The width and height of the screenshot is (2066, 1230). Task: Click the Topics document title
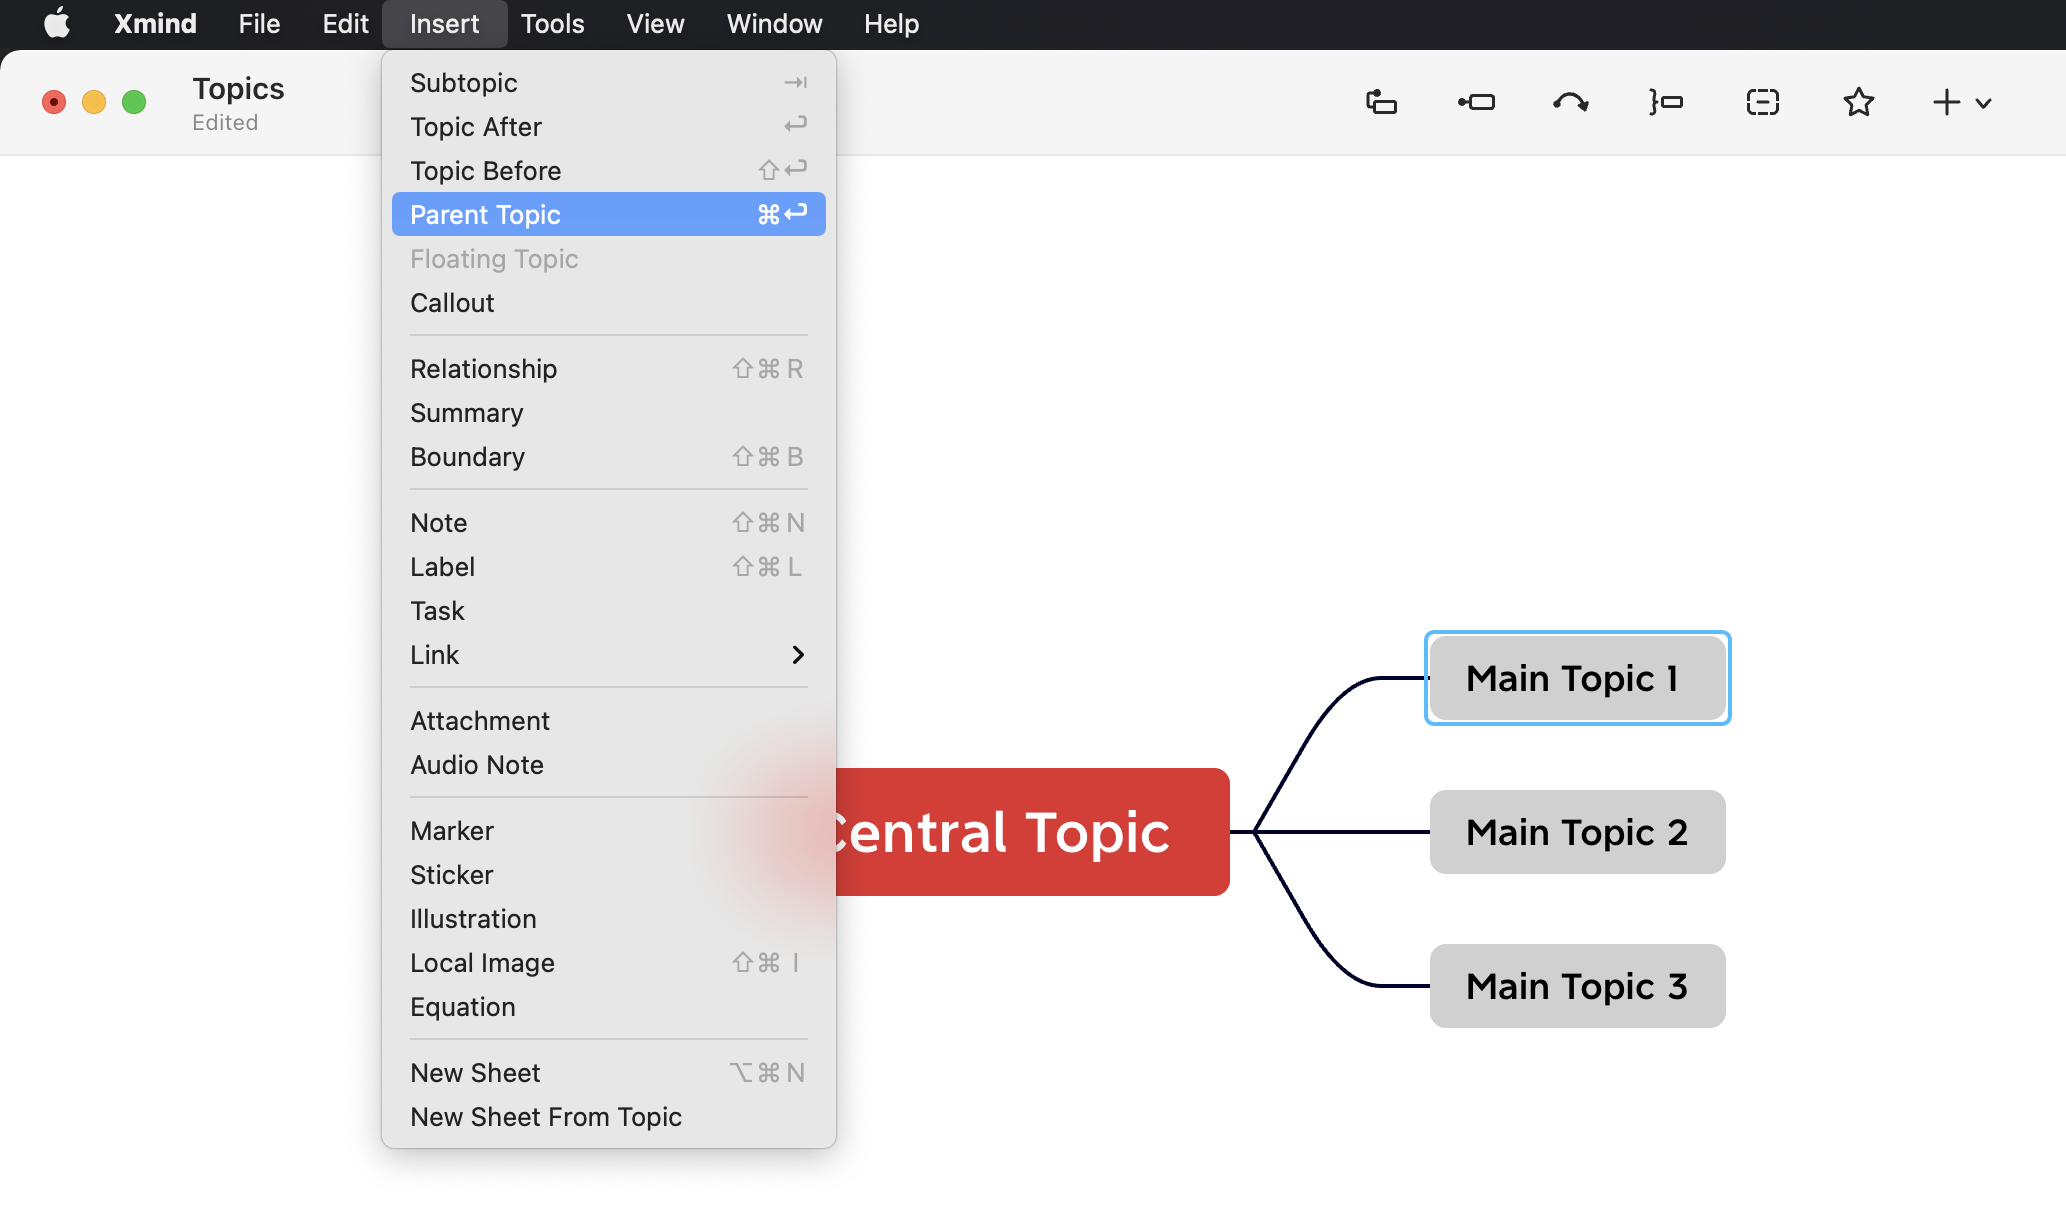pos(238,89)
